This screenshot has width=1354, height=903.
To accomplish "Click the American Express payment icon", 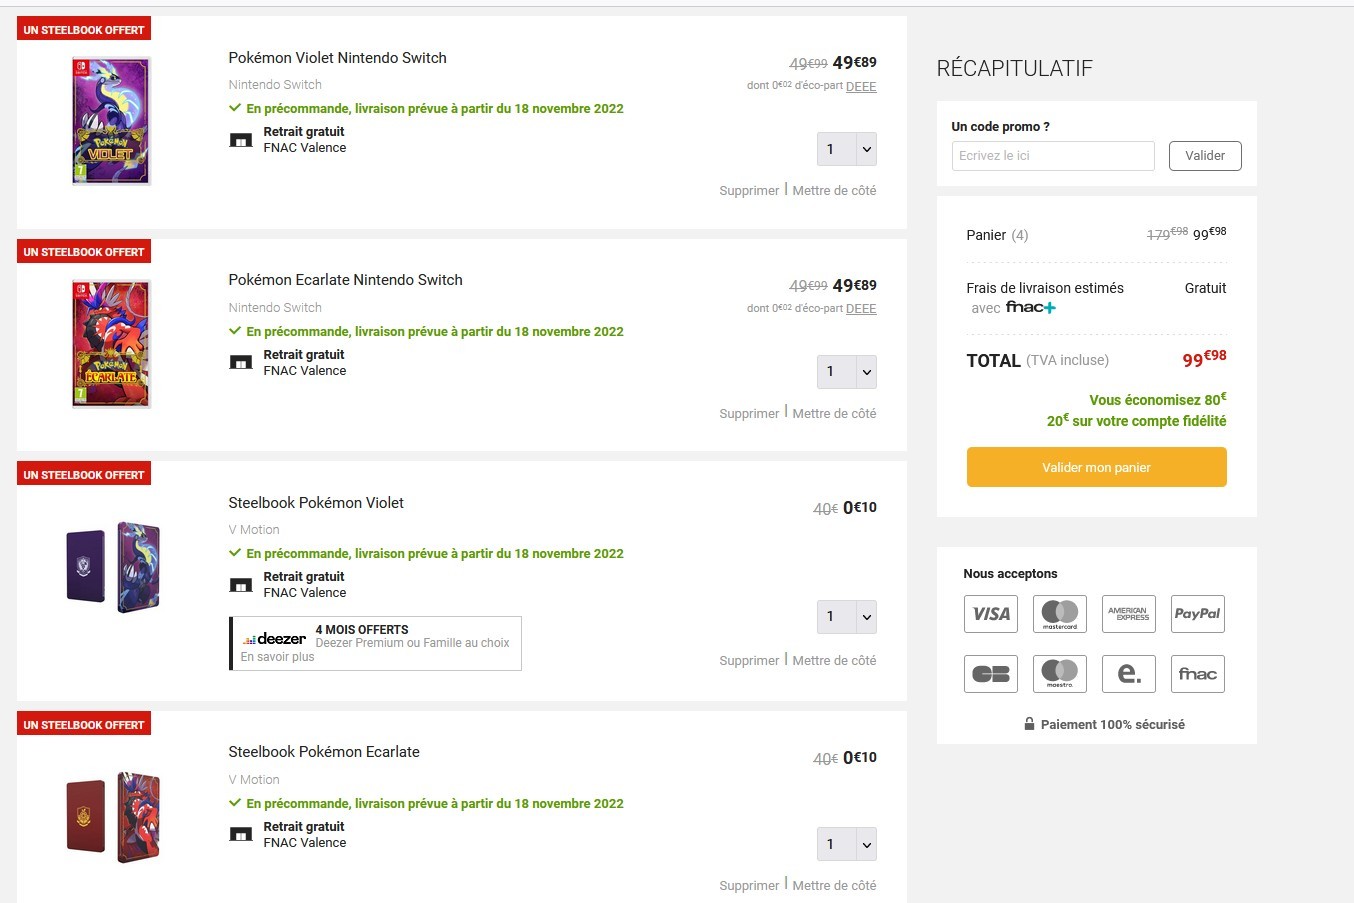I will [1128, 614].
